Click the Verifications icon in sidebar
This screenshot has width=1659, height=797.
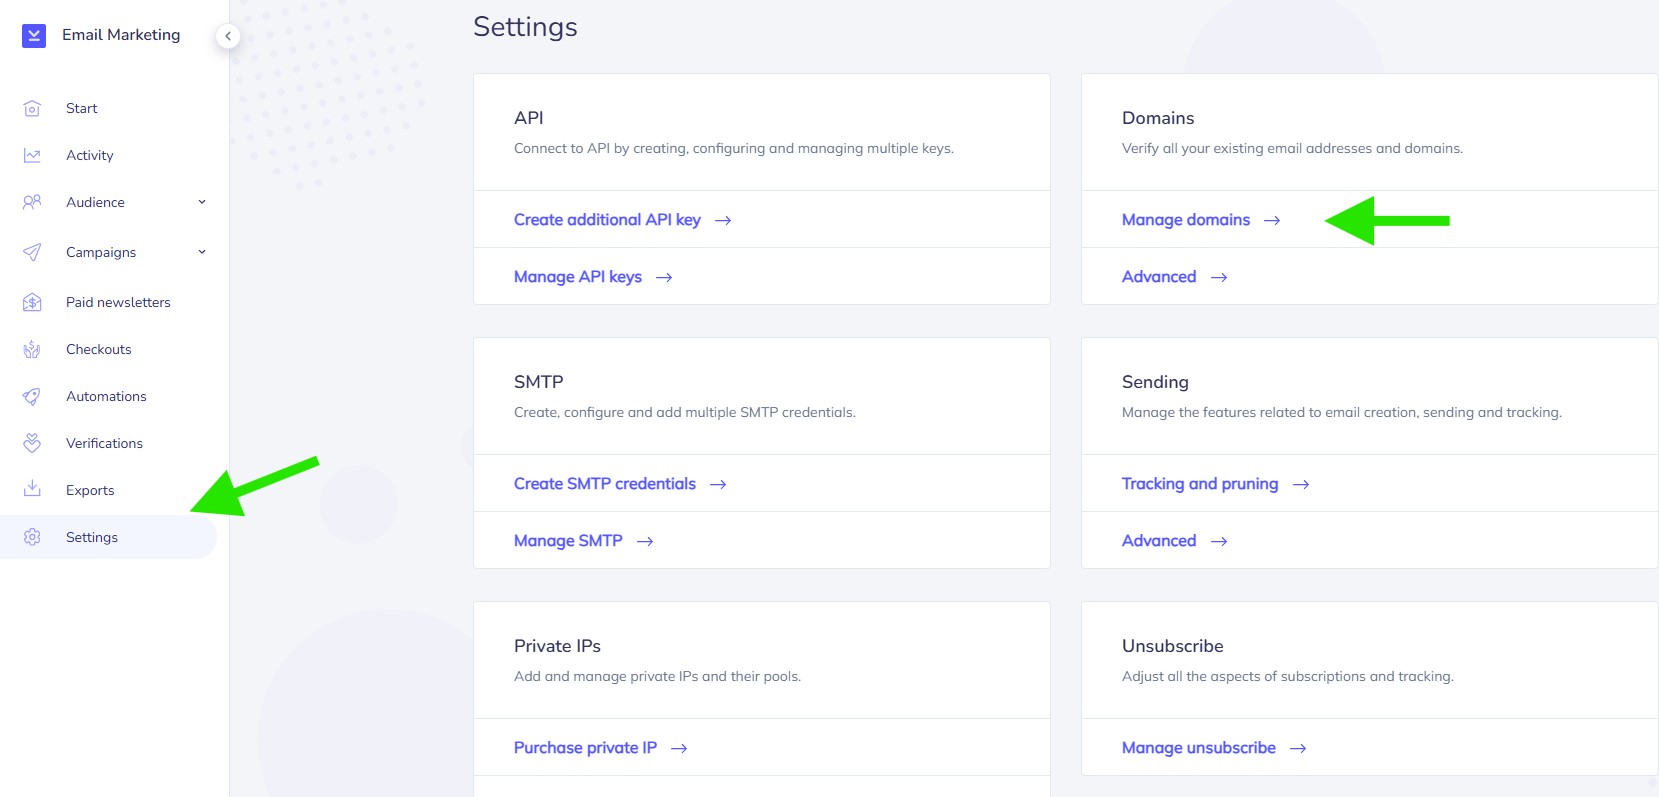[x=32, y=443]
